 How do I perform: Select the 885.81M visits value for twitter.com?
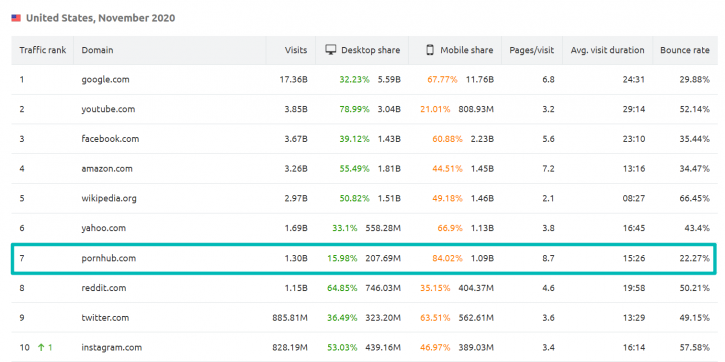[290, 318]
